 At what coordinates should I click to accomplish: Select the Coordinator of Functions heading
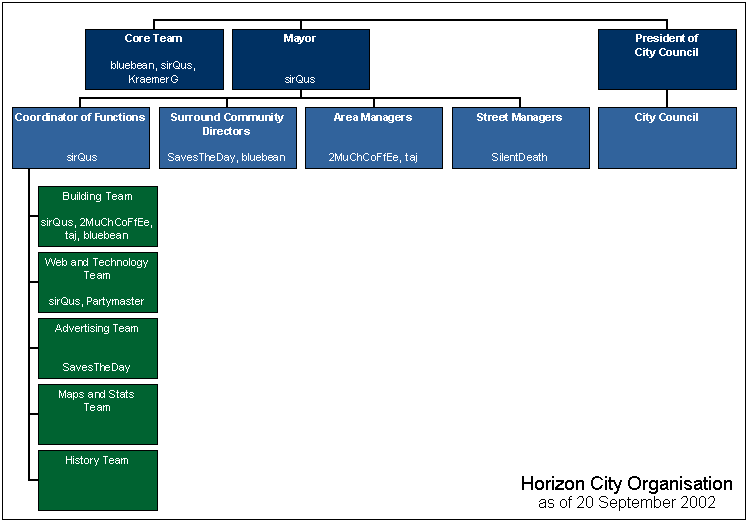80,118
